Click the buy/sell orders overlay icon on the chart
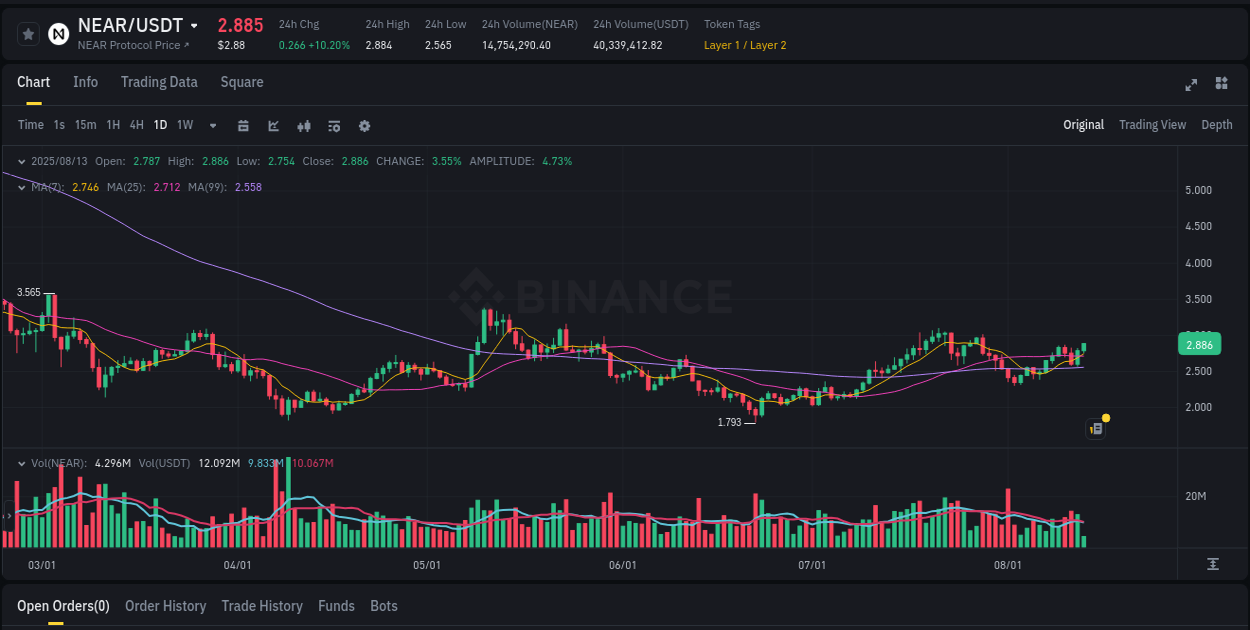The height and width of the screenshot is (630, 1250). (x=1096, y=428)
